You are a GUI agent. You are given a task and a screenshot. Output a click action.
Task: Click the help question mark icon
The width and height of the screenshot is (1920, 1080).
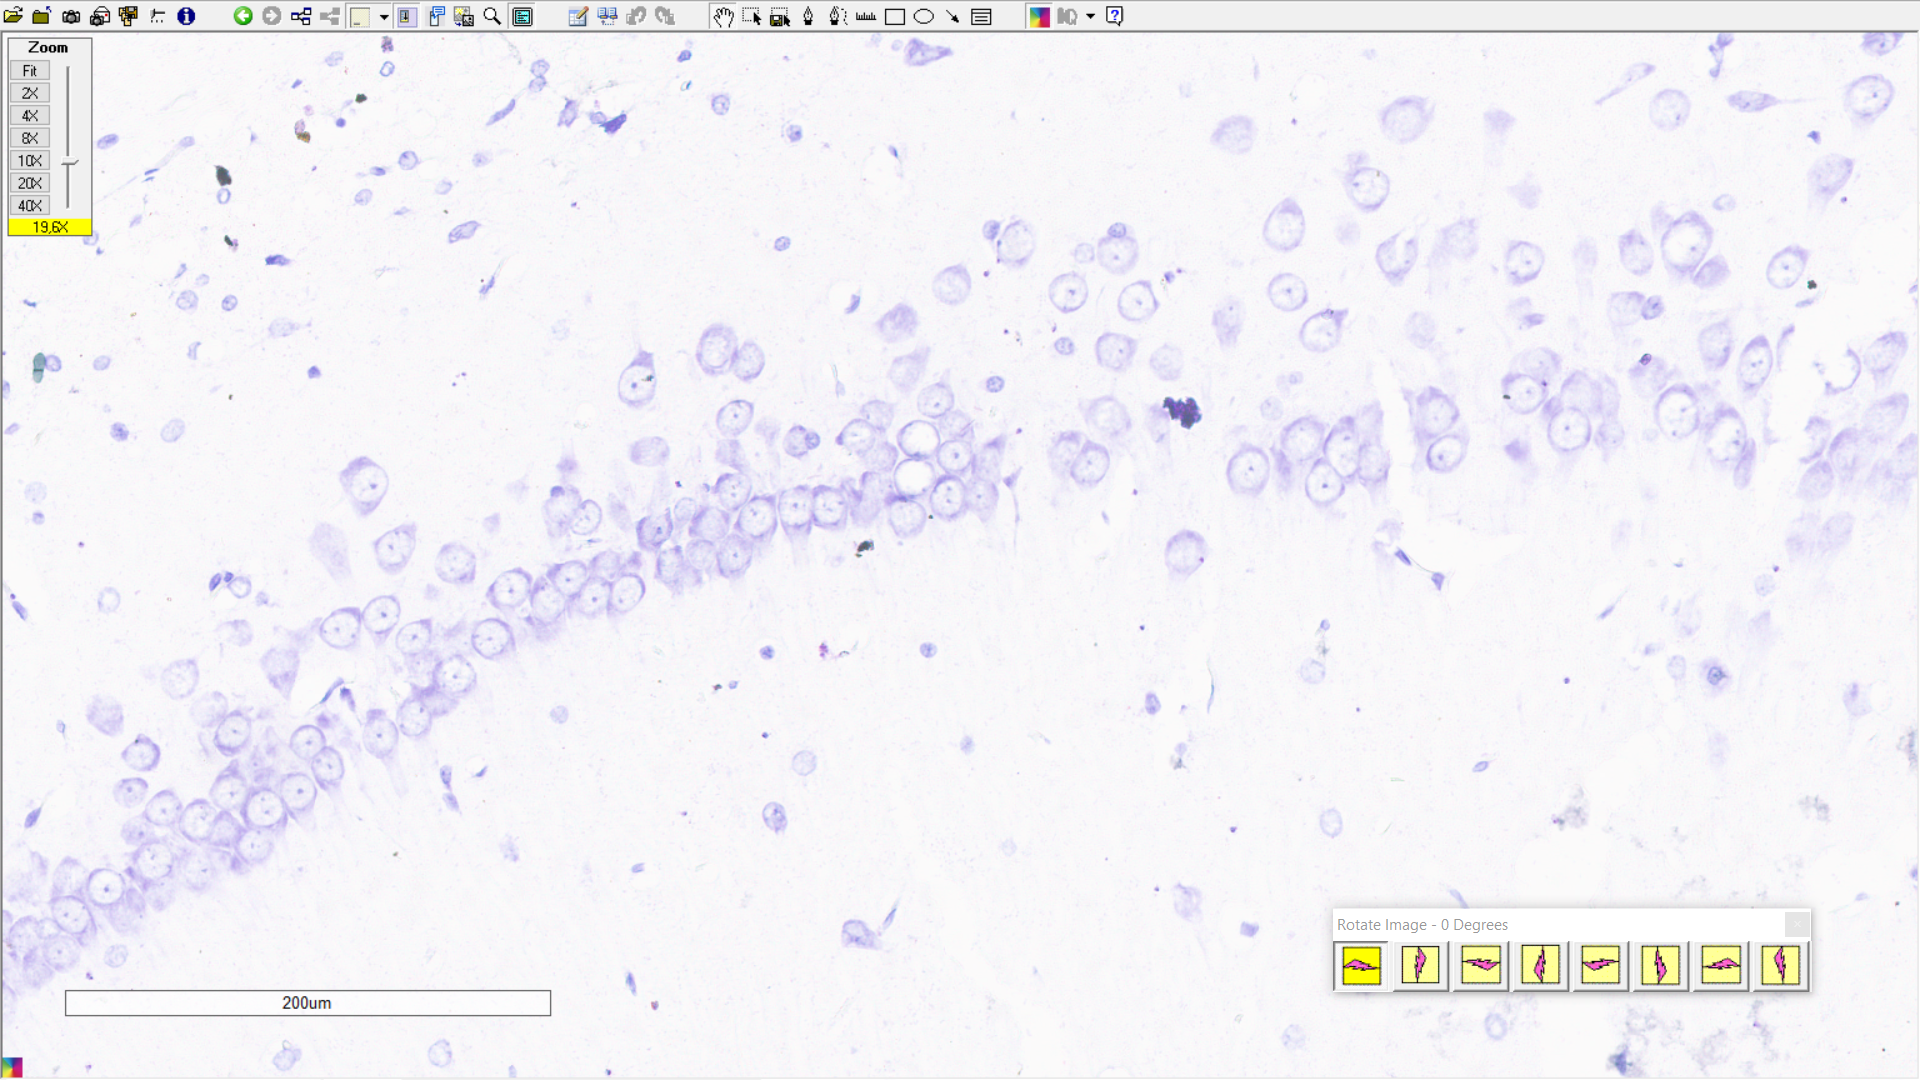pyautogui.click(x=1115, y=16)
